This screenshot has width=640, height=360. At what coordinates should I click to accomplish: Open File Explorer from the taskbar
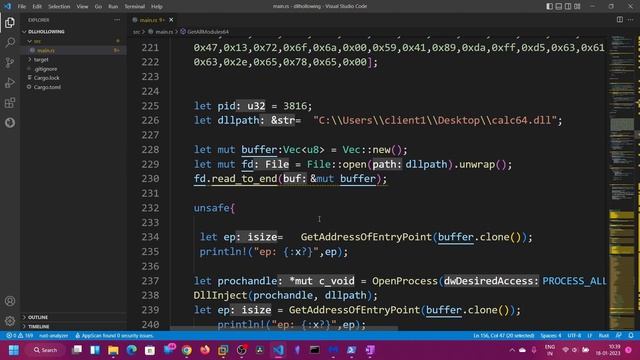coord(113,350)
